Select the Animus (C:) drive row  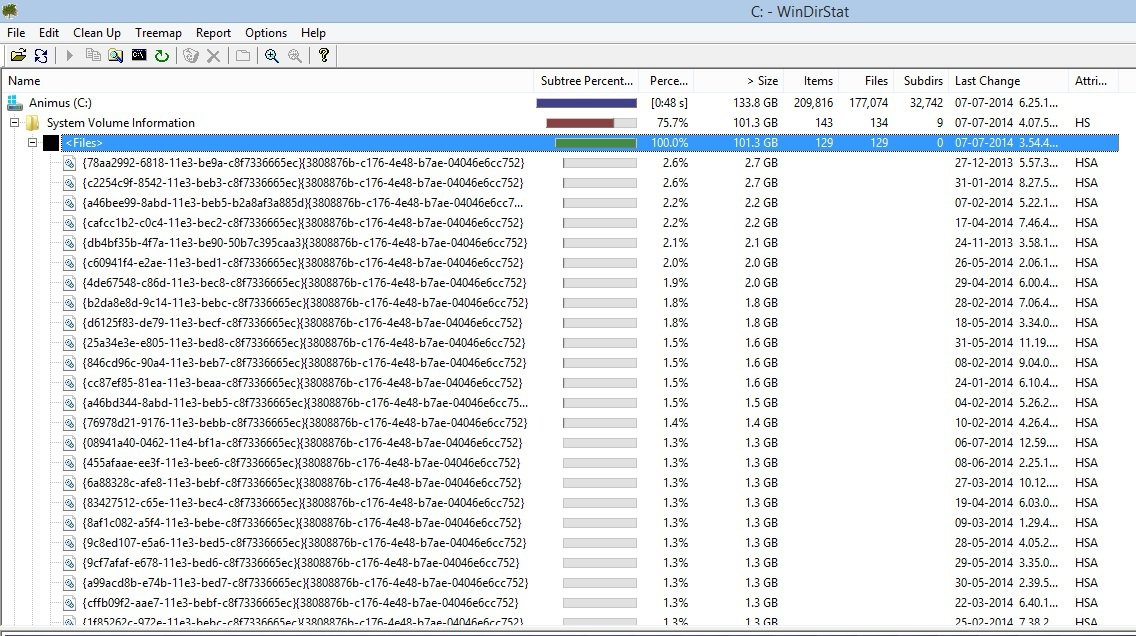[68, 103]
